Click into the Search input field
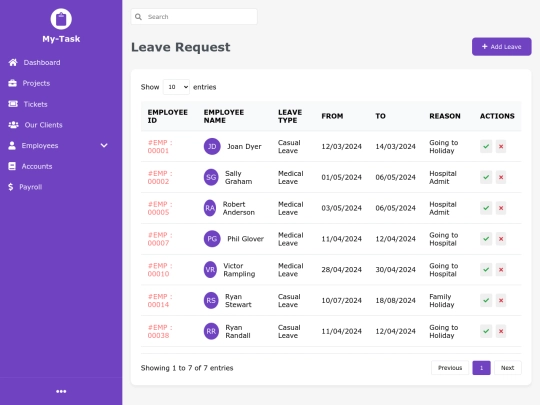This screenshot has width=540, height=405. tap(194, 17)
